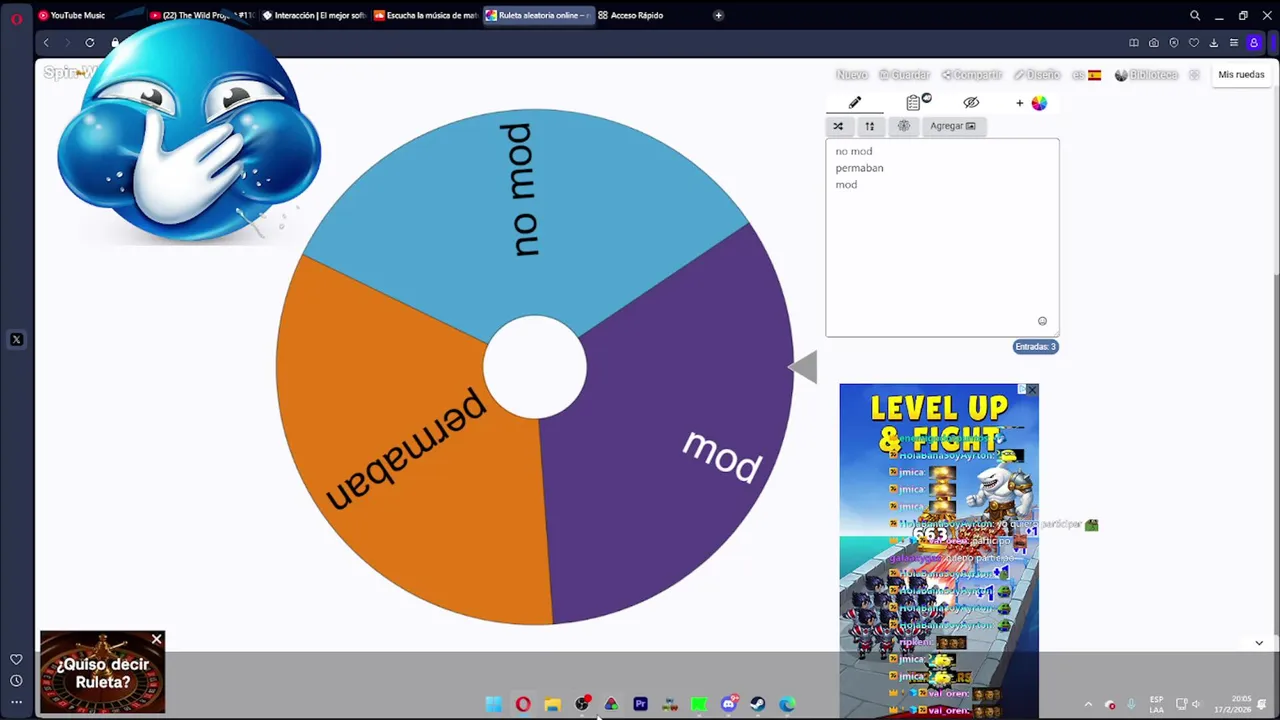Image resolution: width=1280 pixels, height=720 pixels.
Task: Click address bar heart bookmark icon
Action: (1194, 43)
